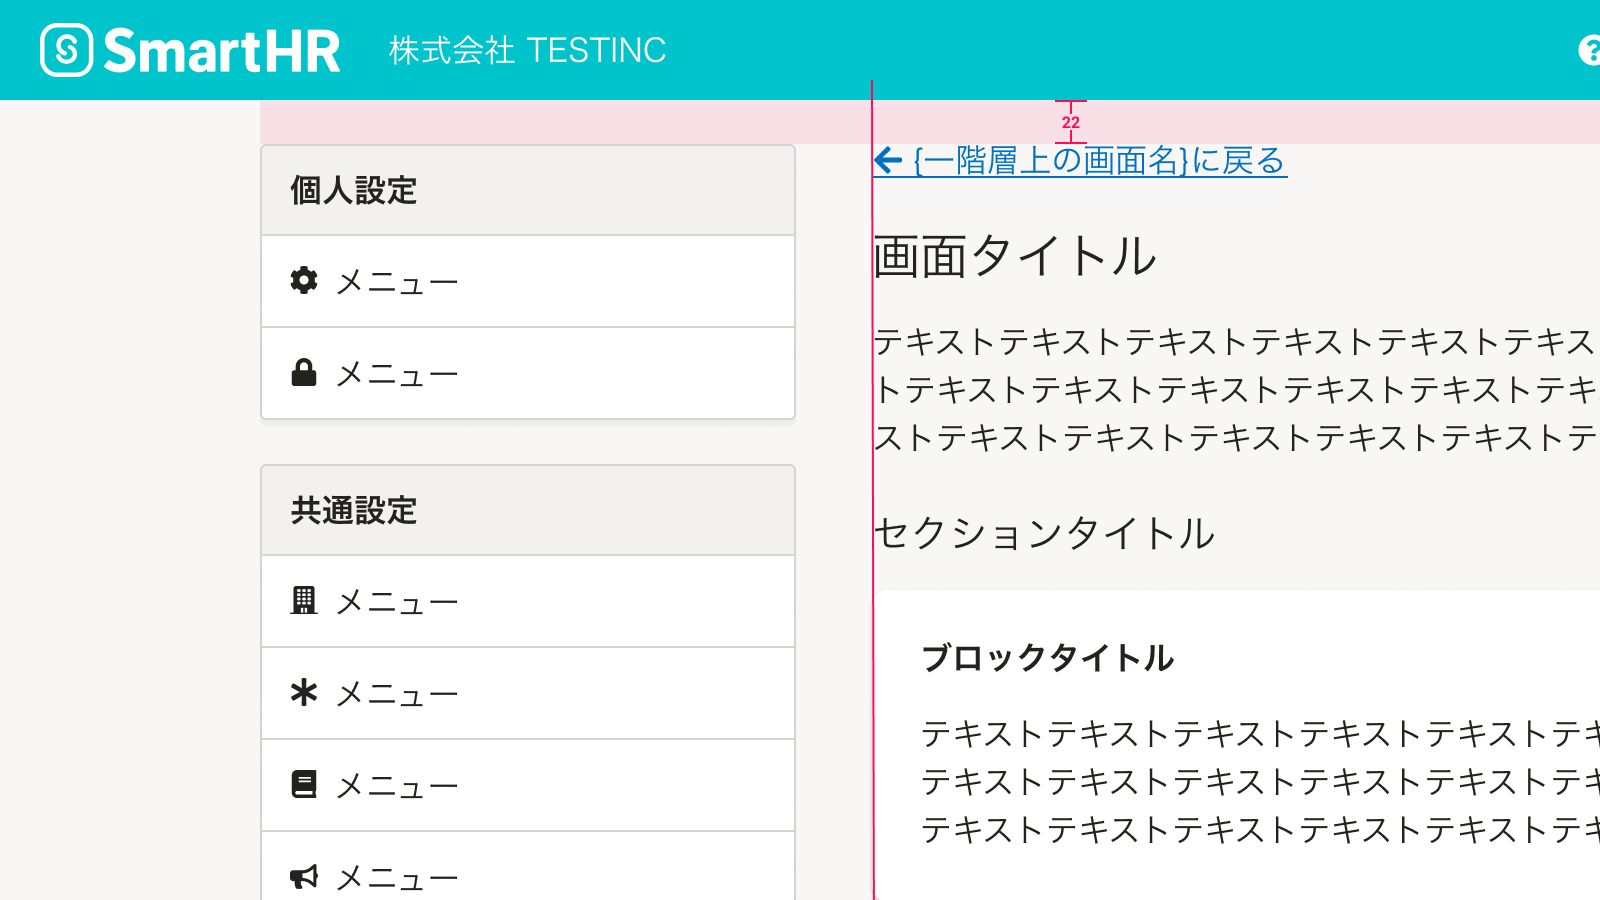Click the red 22 spacing measurement label

pos(1071,122)
